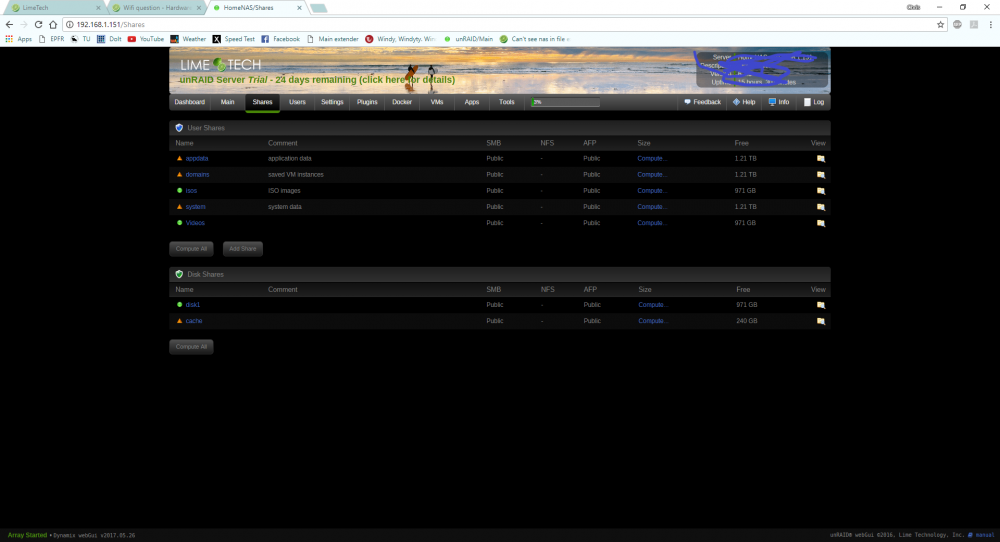Image resolution: width=1000 pixels, height=542 pixels.
Task: Click the green status dot beside disk1
Action: (x=179, y=304)
